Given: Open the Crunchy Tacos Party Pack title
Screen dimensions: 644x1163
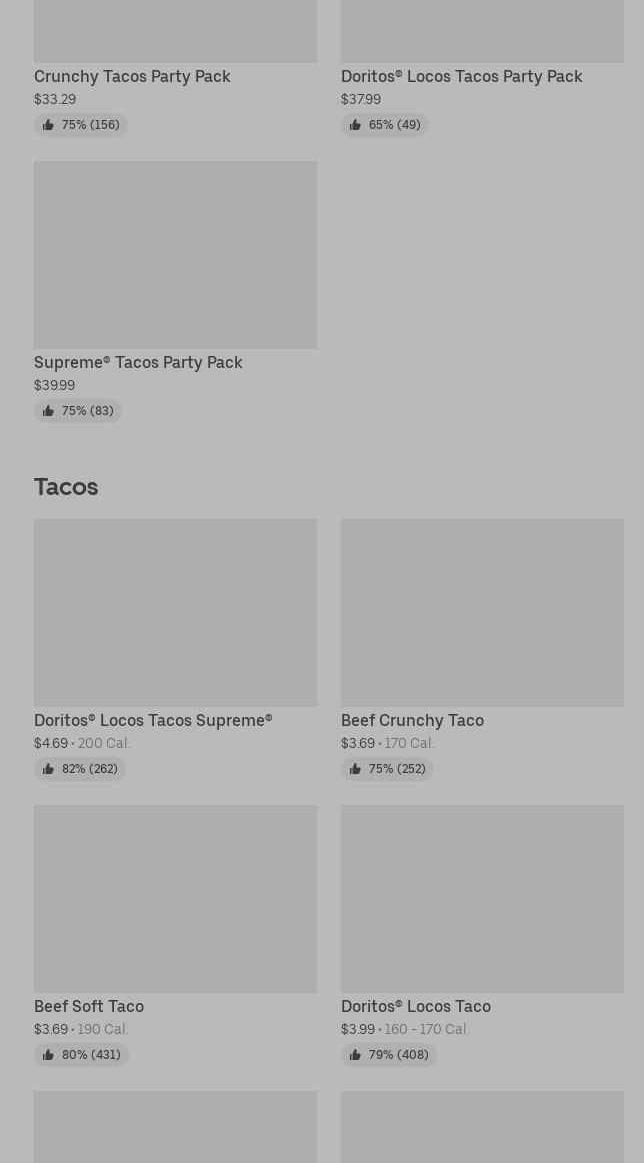Looking at the screenshot, I should (x=132, y=76).
